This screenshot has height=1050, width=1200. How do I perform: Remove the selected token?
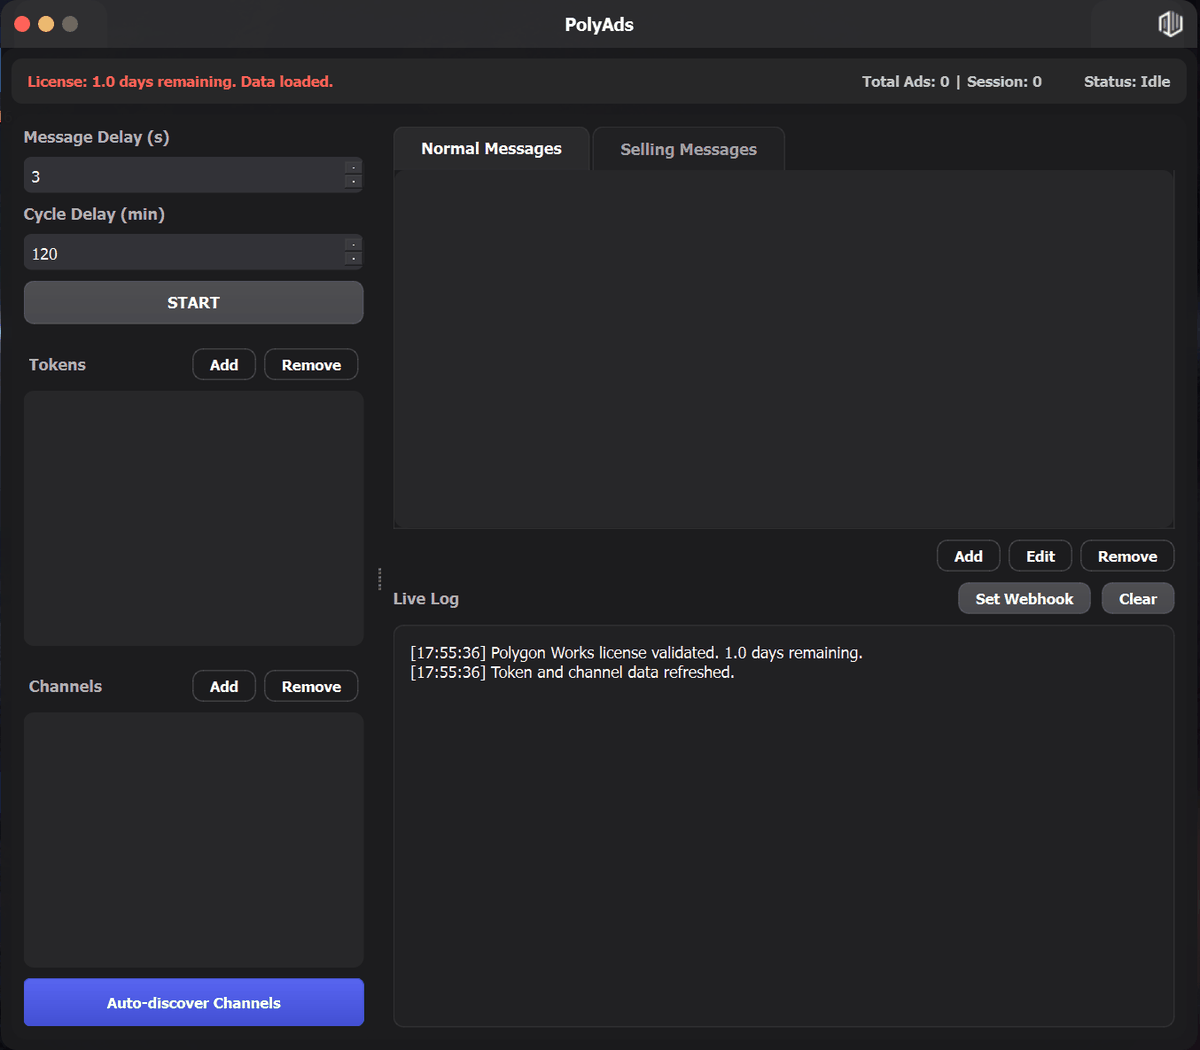[x=311, y=365]
